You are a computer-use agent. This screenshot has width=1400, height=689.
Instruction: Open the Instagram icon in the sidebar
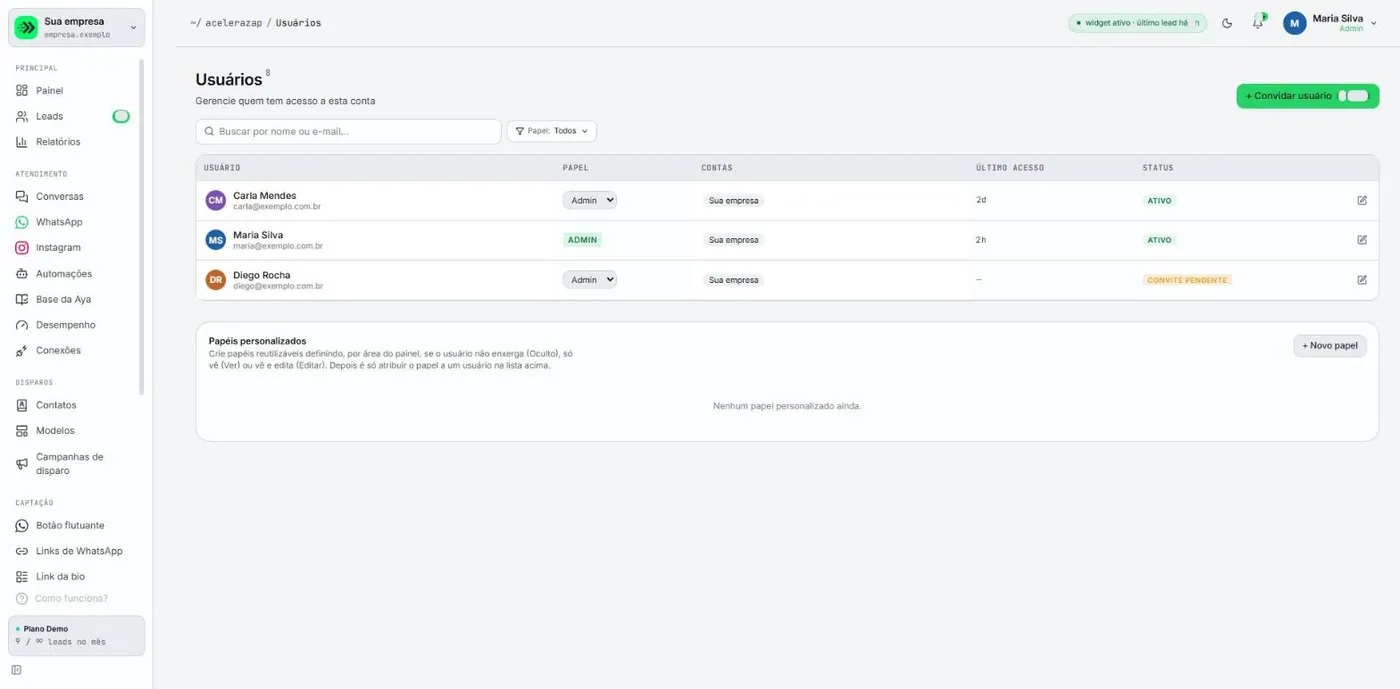[x=22, y=247]
